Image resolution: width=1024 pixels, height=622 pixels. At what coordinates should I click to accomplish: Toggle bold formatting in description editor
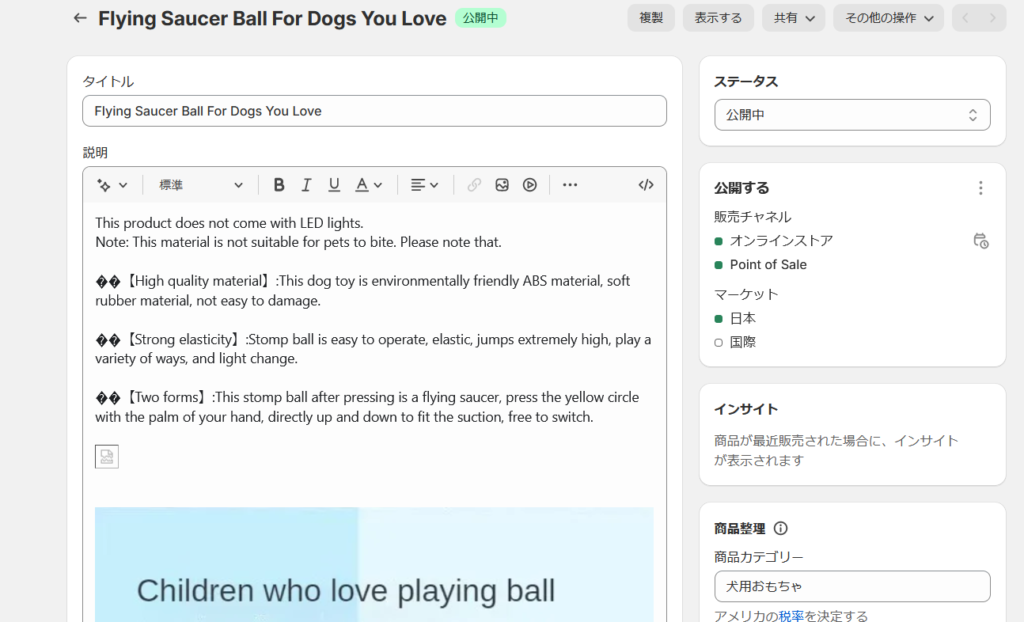[279, 185]
